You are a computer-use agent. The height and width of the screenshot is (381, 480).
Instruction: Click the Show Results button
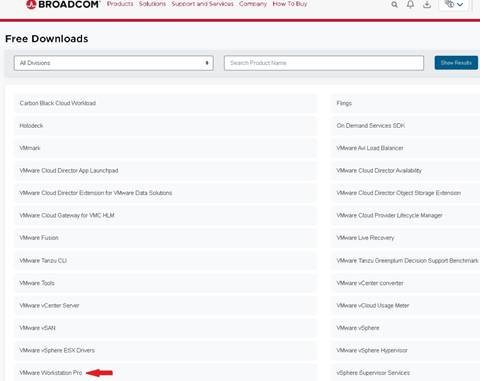[456, 63]
